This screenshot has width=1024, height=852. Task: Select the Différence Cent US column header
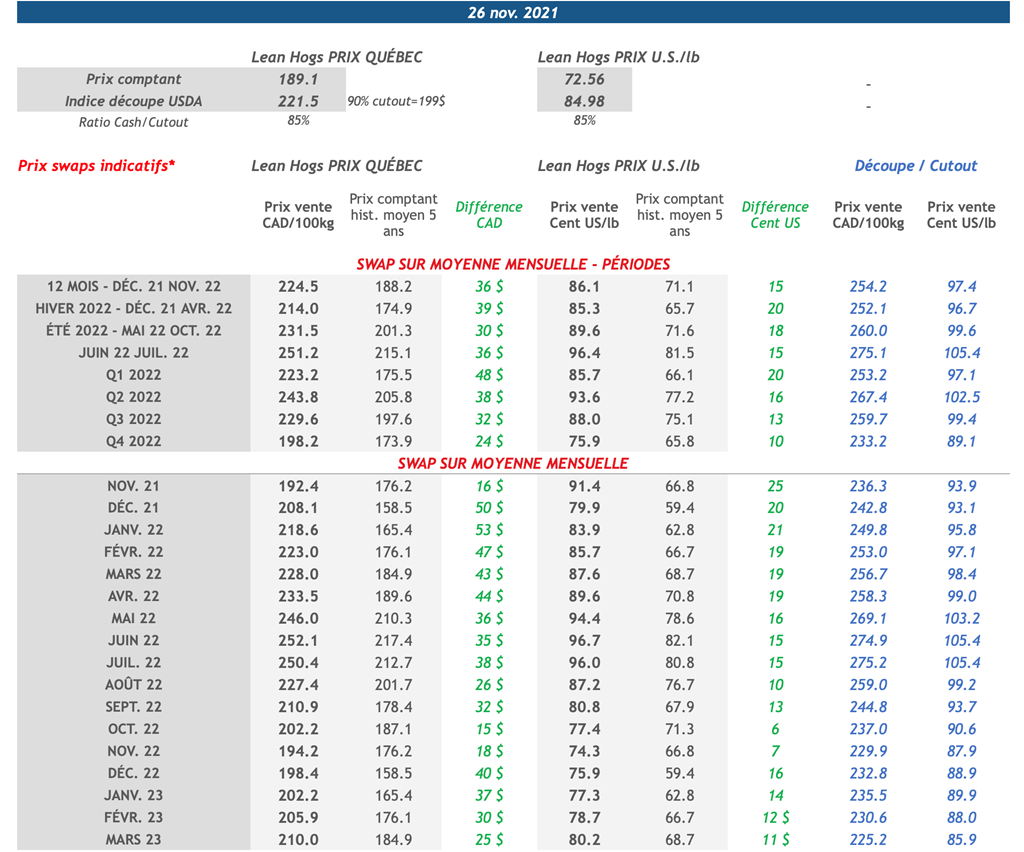coord(775,215)
